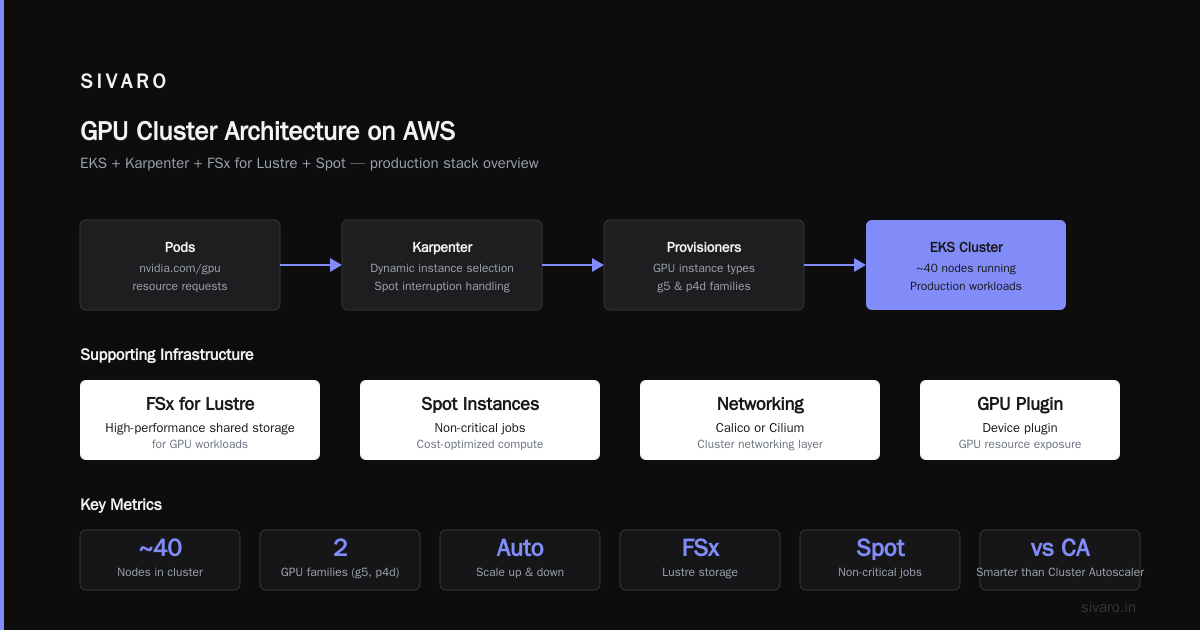Click 'Calico or Cilium' text
Screen dimensions: 1200x630
pyautogui.click(x=760, y=428)
